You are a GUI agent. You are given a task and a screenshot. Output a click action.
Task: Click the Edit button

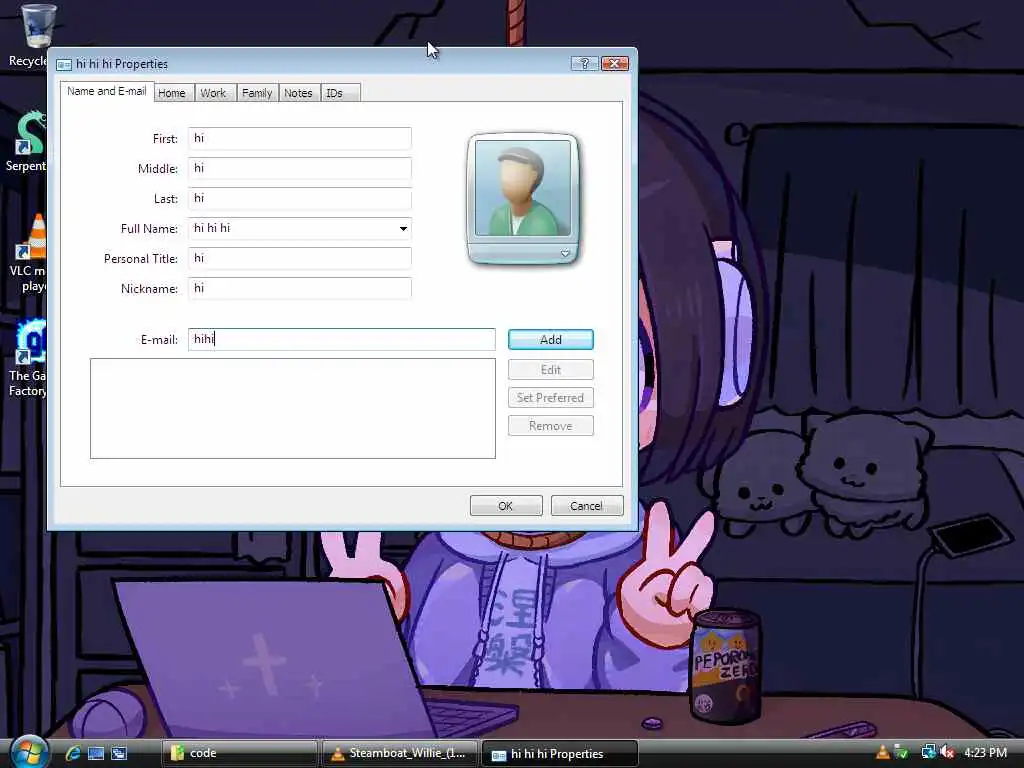[551, 370]
